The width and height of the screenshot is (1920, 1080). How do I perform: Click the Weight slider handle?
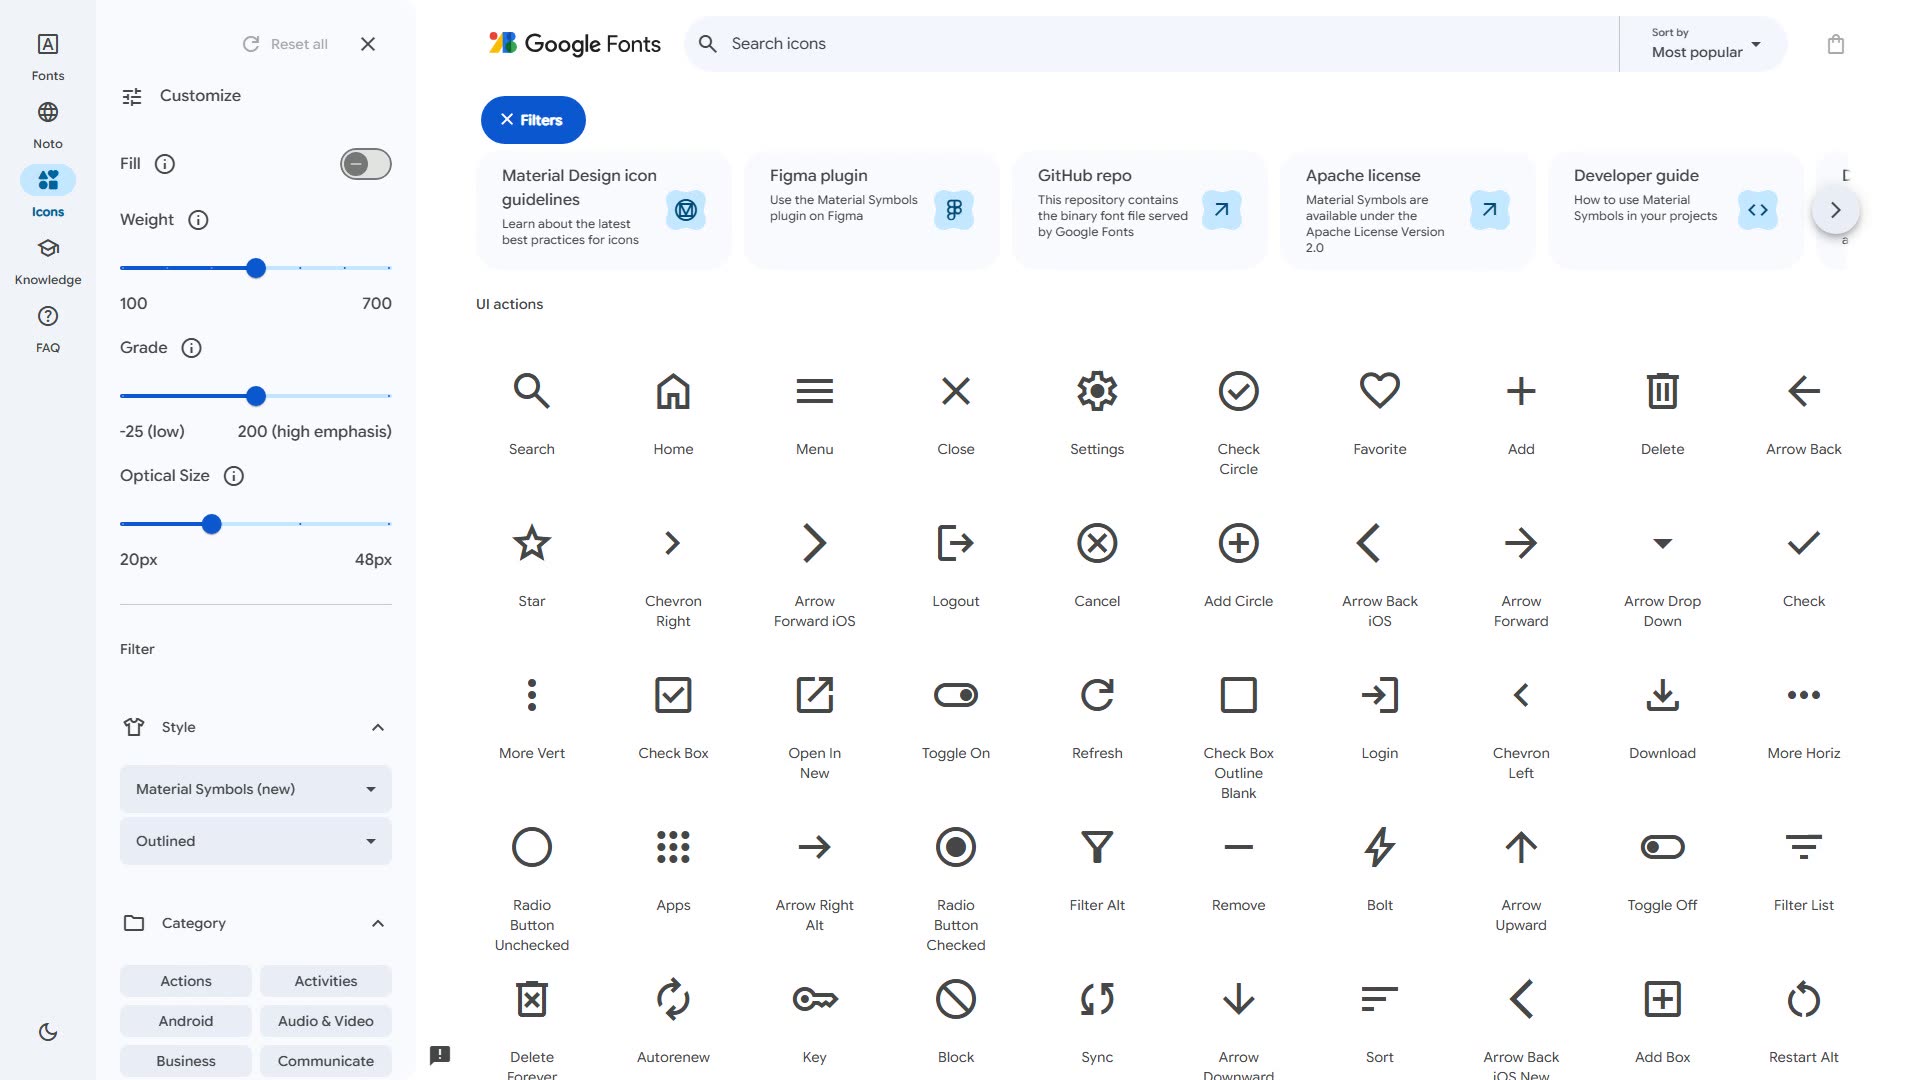(256, 268)
